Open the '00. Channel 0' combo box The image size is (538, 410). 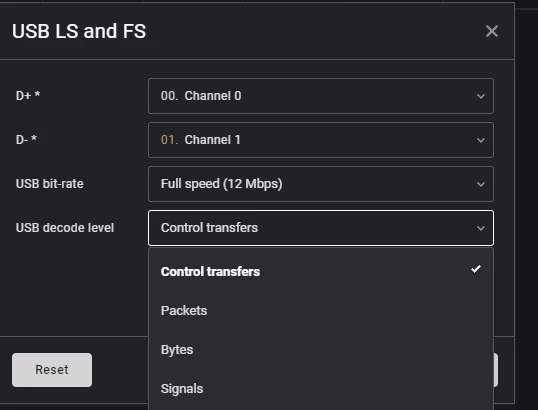pyautogui.click(x=321, y=96)
